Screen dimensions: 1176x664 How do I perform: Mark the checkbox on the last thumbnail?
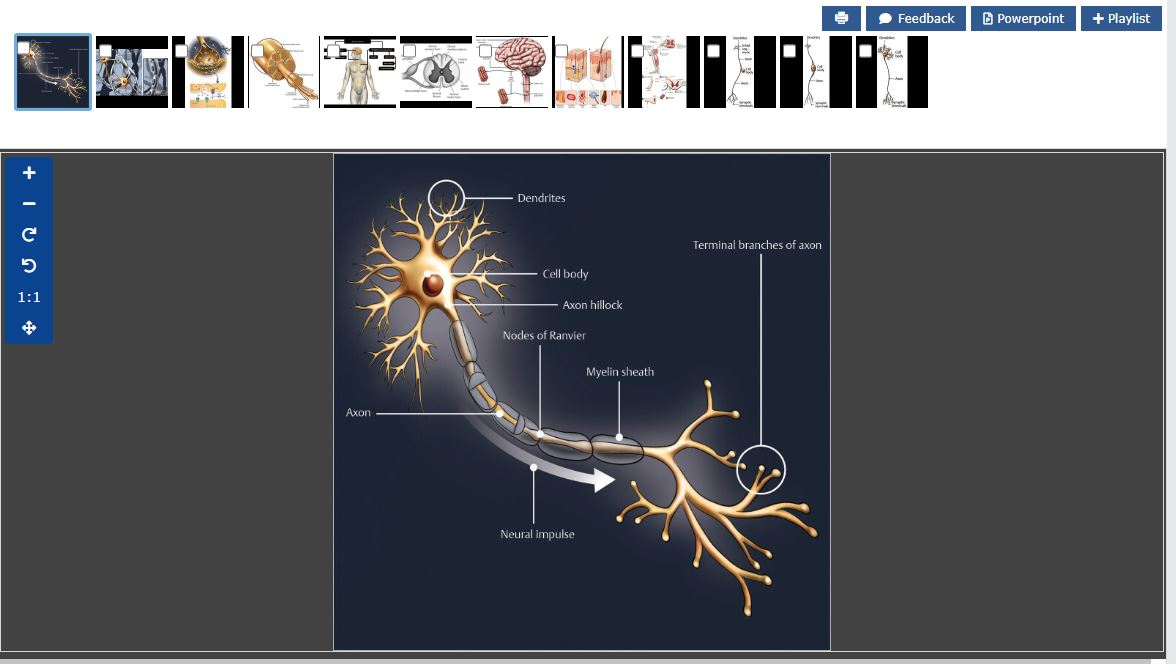865,50
